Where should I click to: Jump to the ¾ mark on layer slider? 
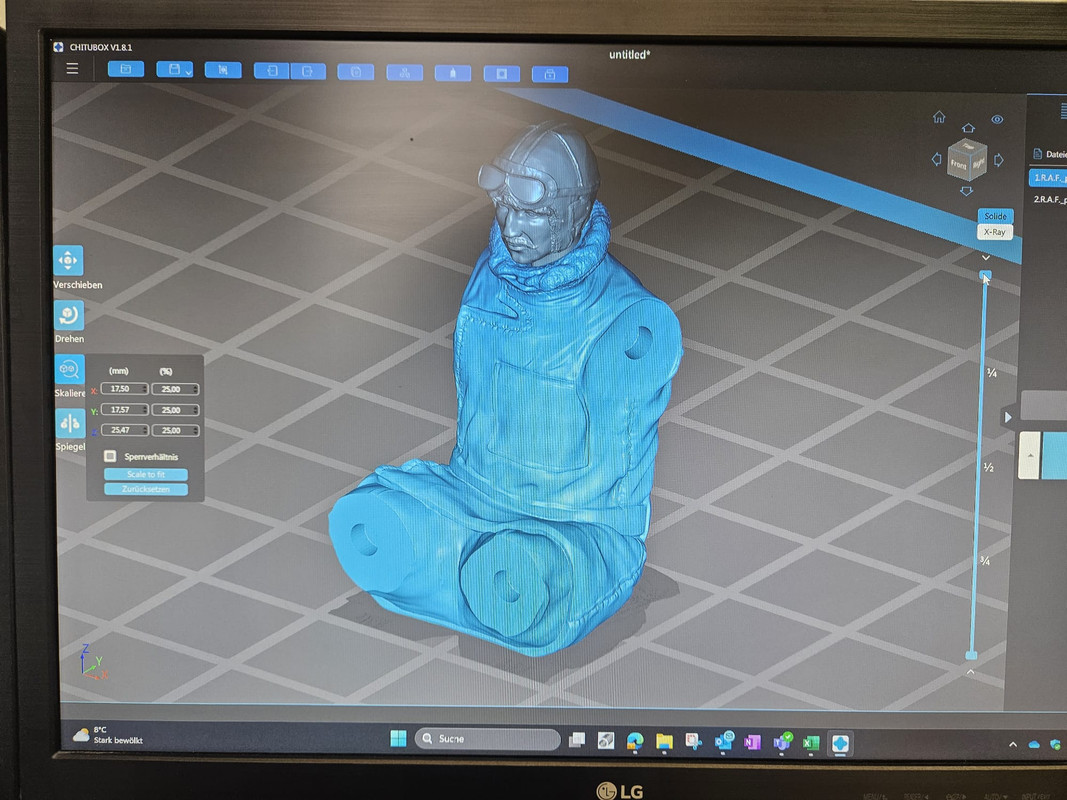(985, 561)
